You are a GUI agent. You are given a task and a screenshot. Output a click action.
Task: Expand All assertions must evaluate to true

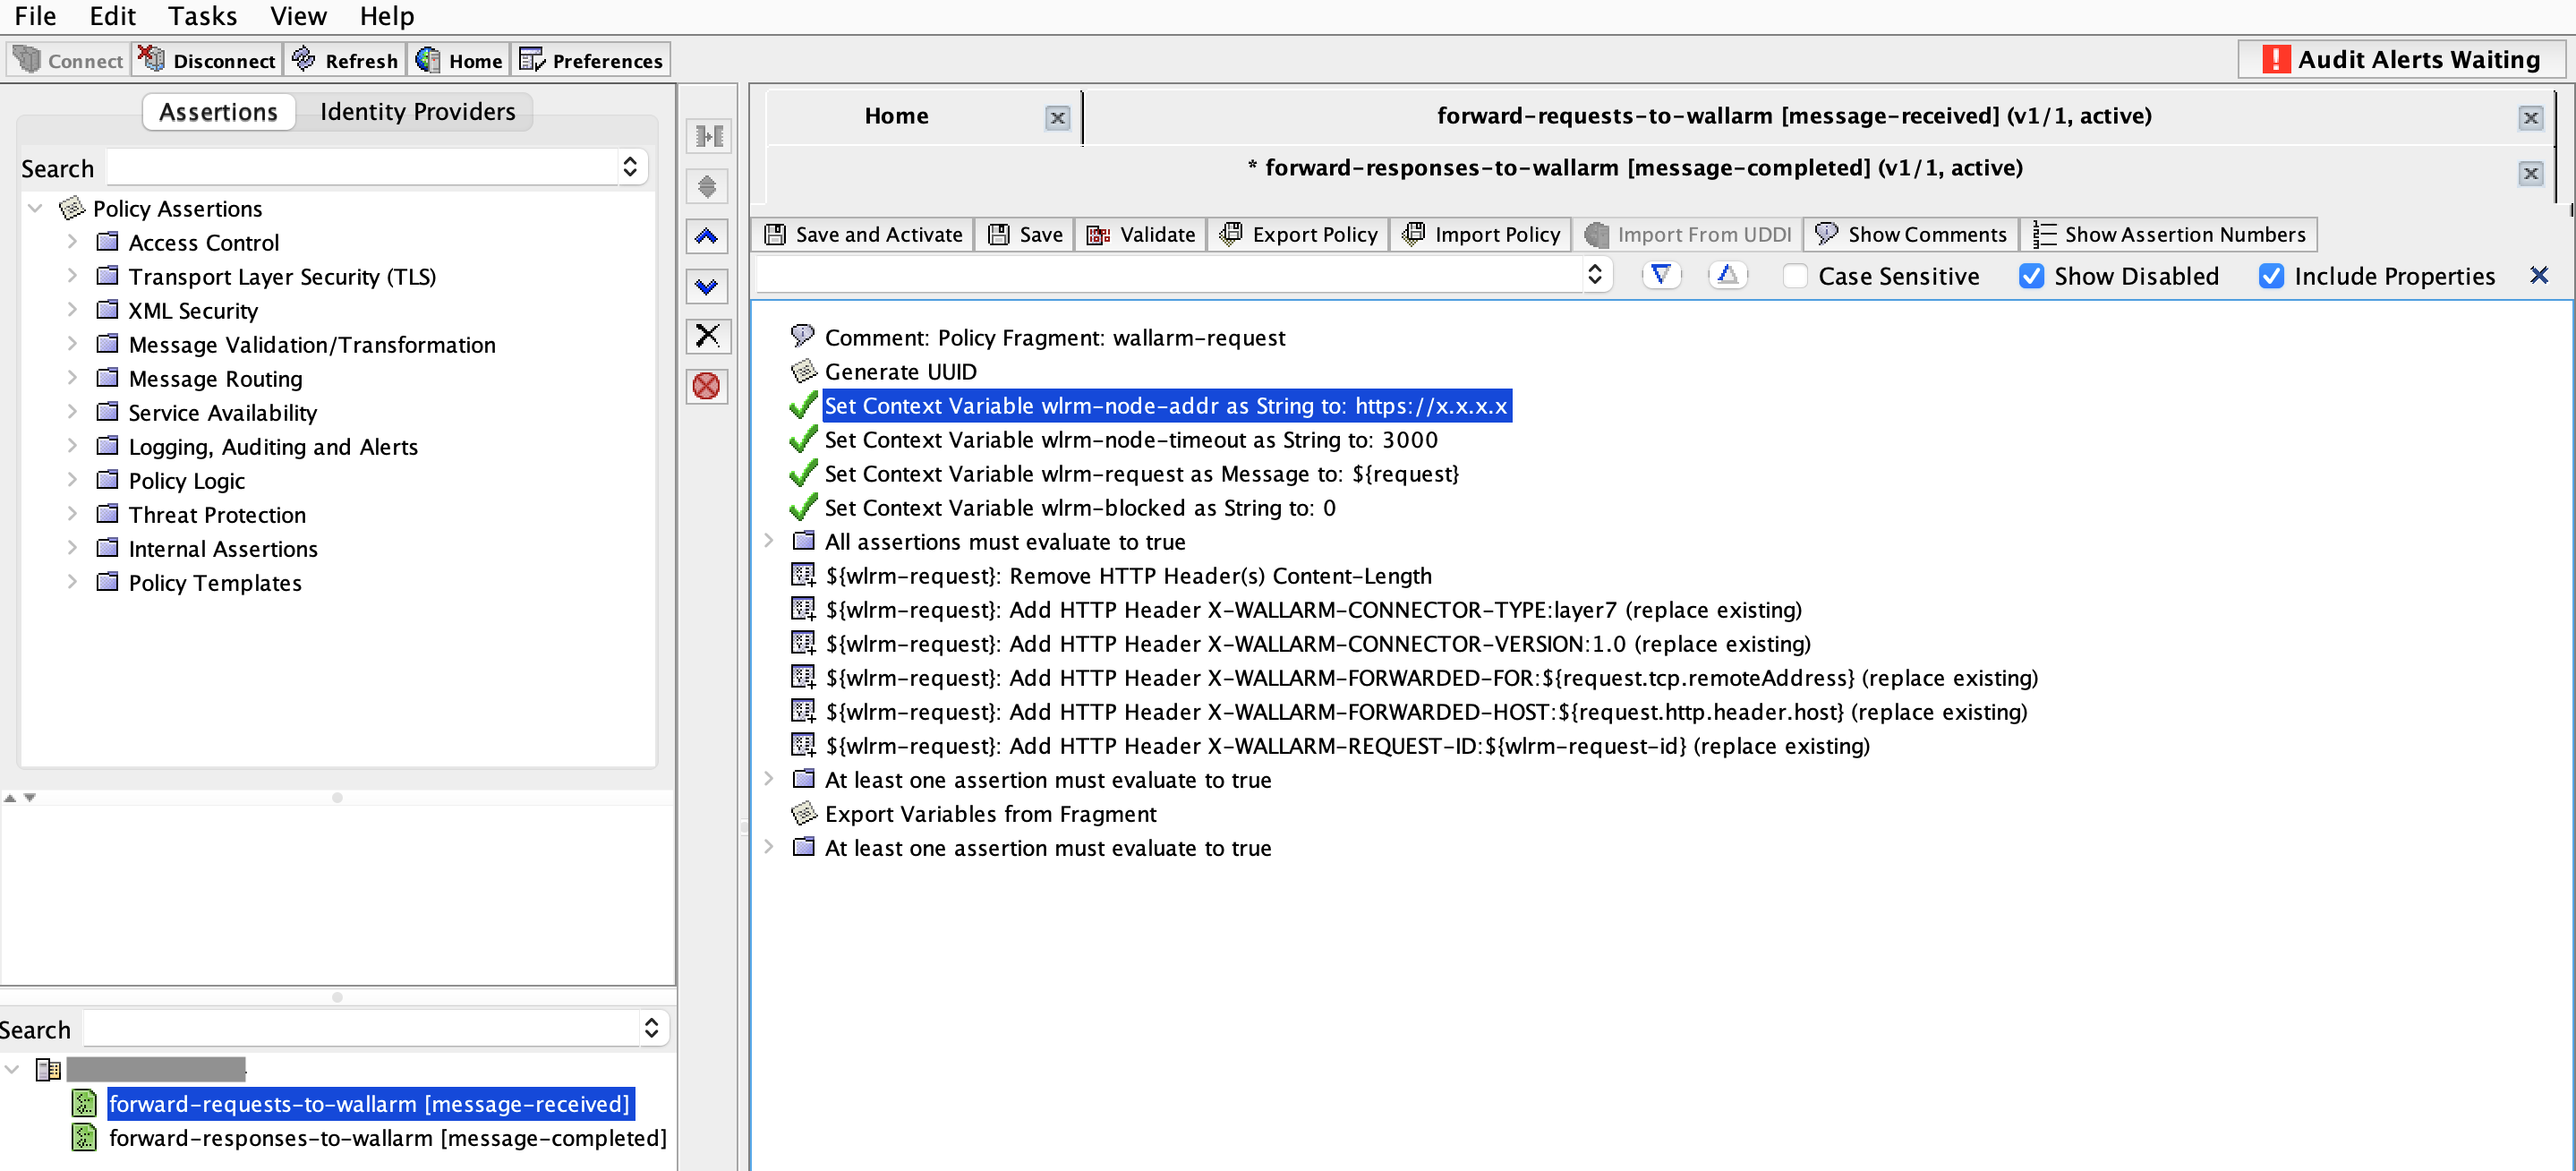(769, 541)
